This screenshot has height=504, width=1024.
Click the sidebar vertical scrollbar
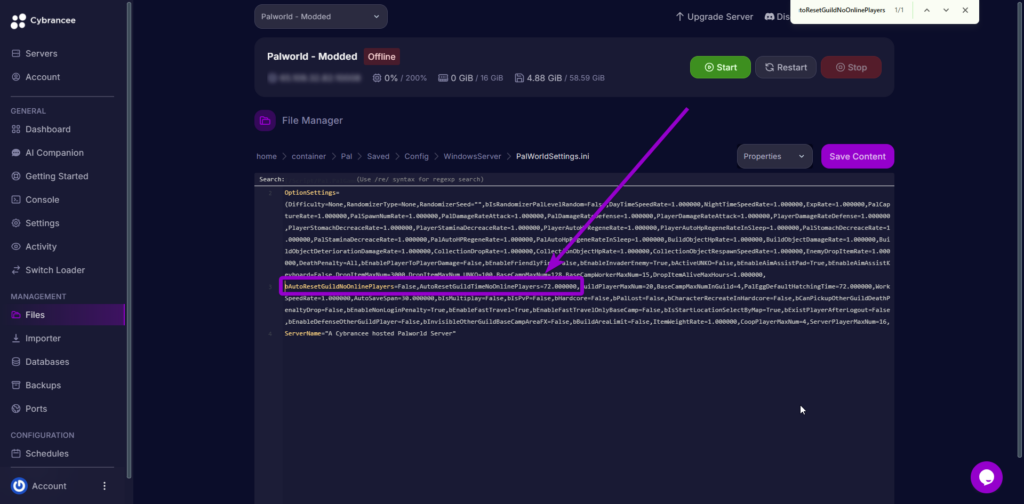[129, 239]
